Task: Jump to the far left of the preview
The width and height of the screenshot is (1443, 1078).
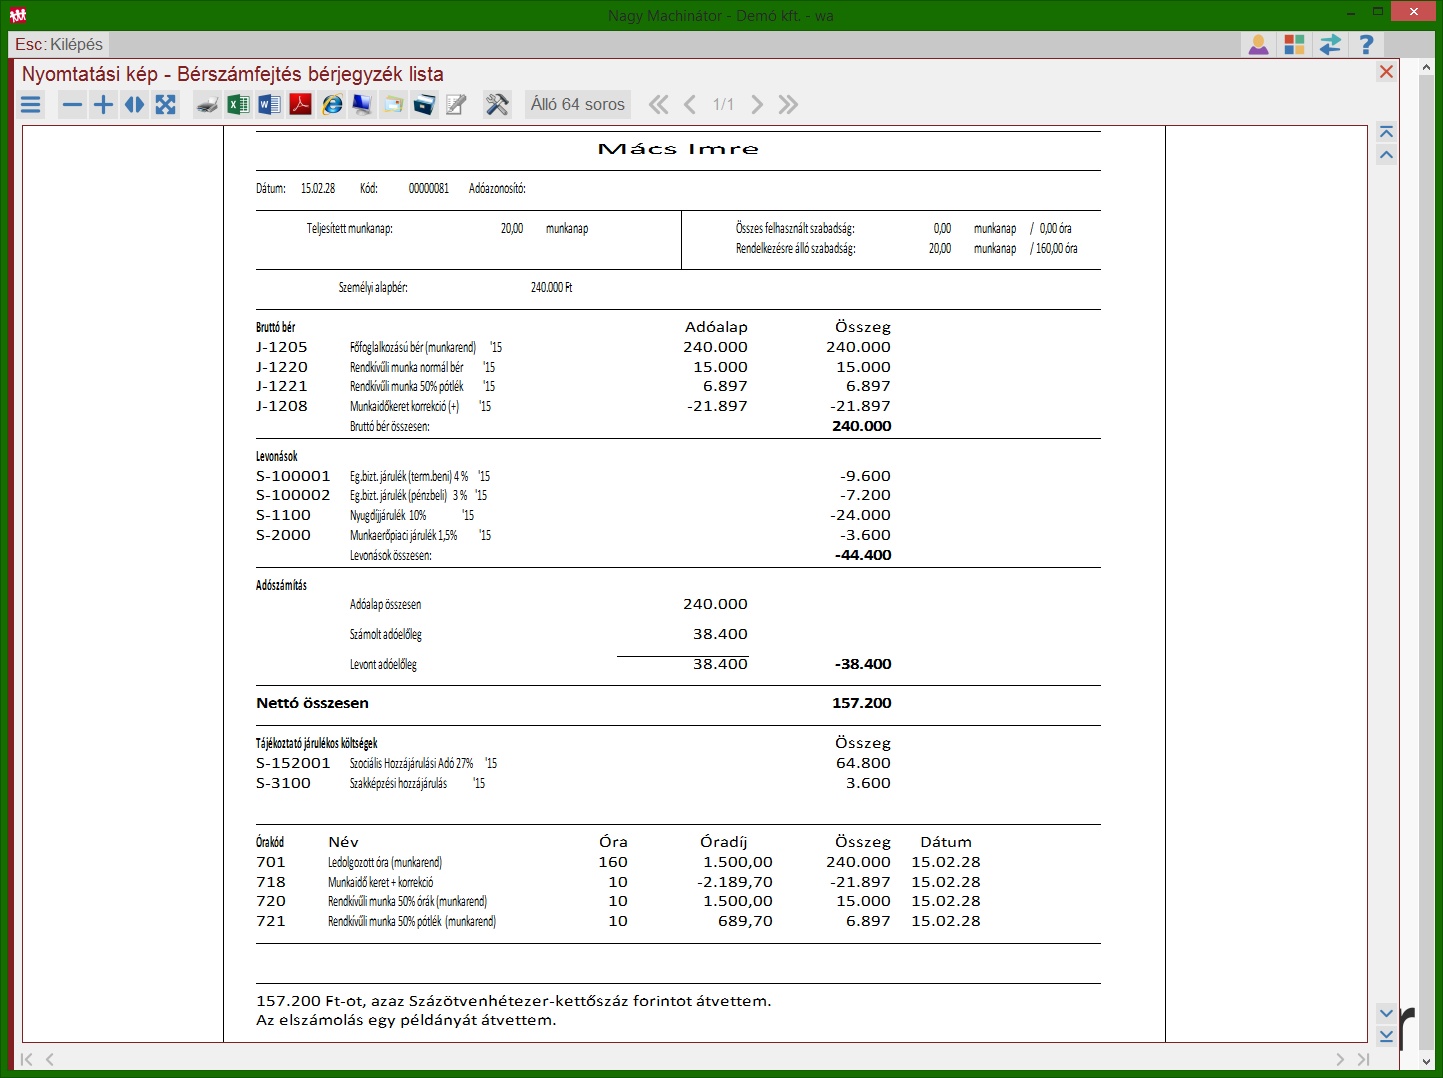Action: coord(27,1059)
